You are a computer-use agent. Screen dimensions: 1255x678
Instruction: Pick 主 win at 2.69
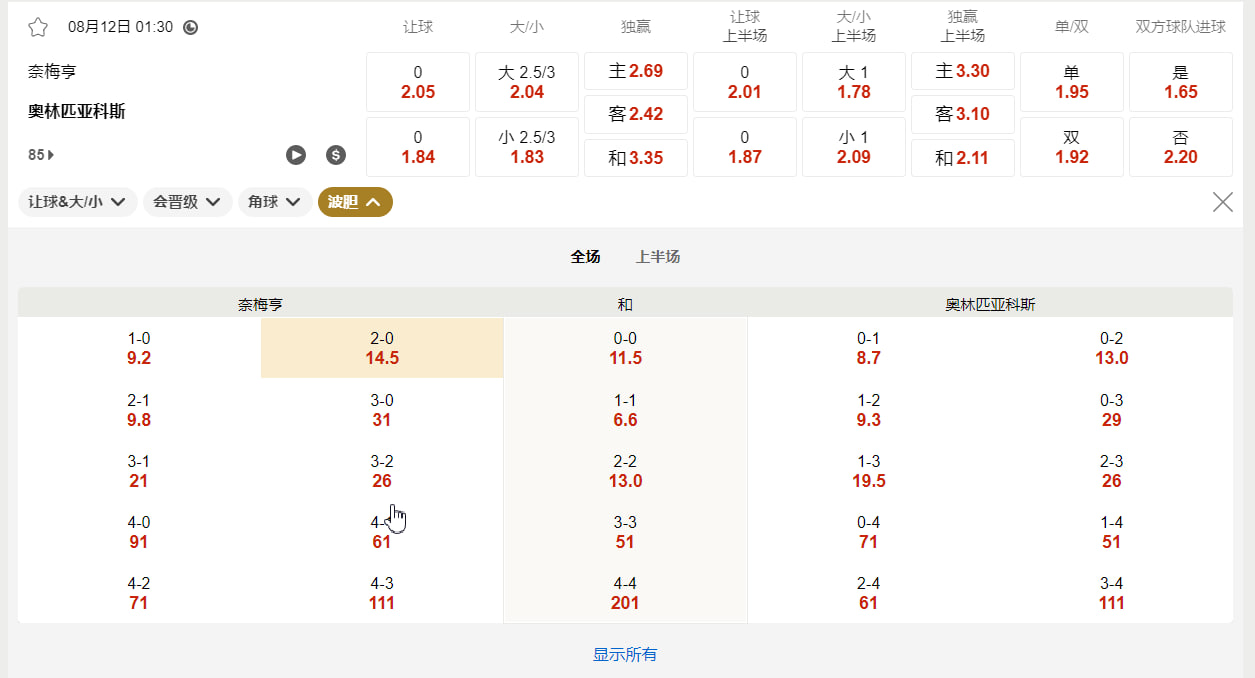point(636,71)
